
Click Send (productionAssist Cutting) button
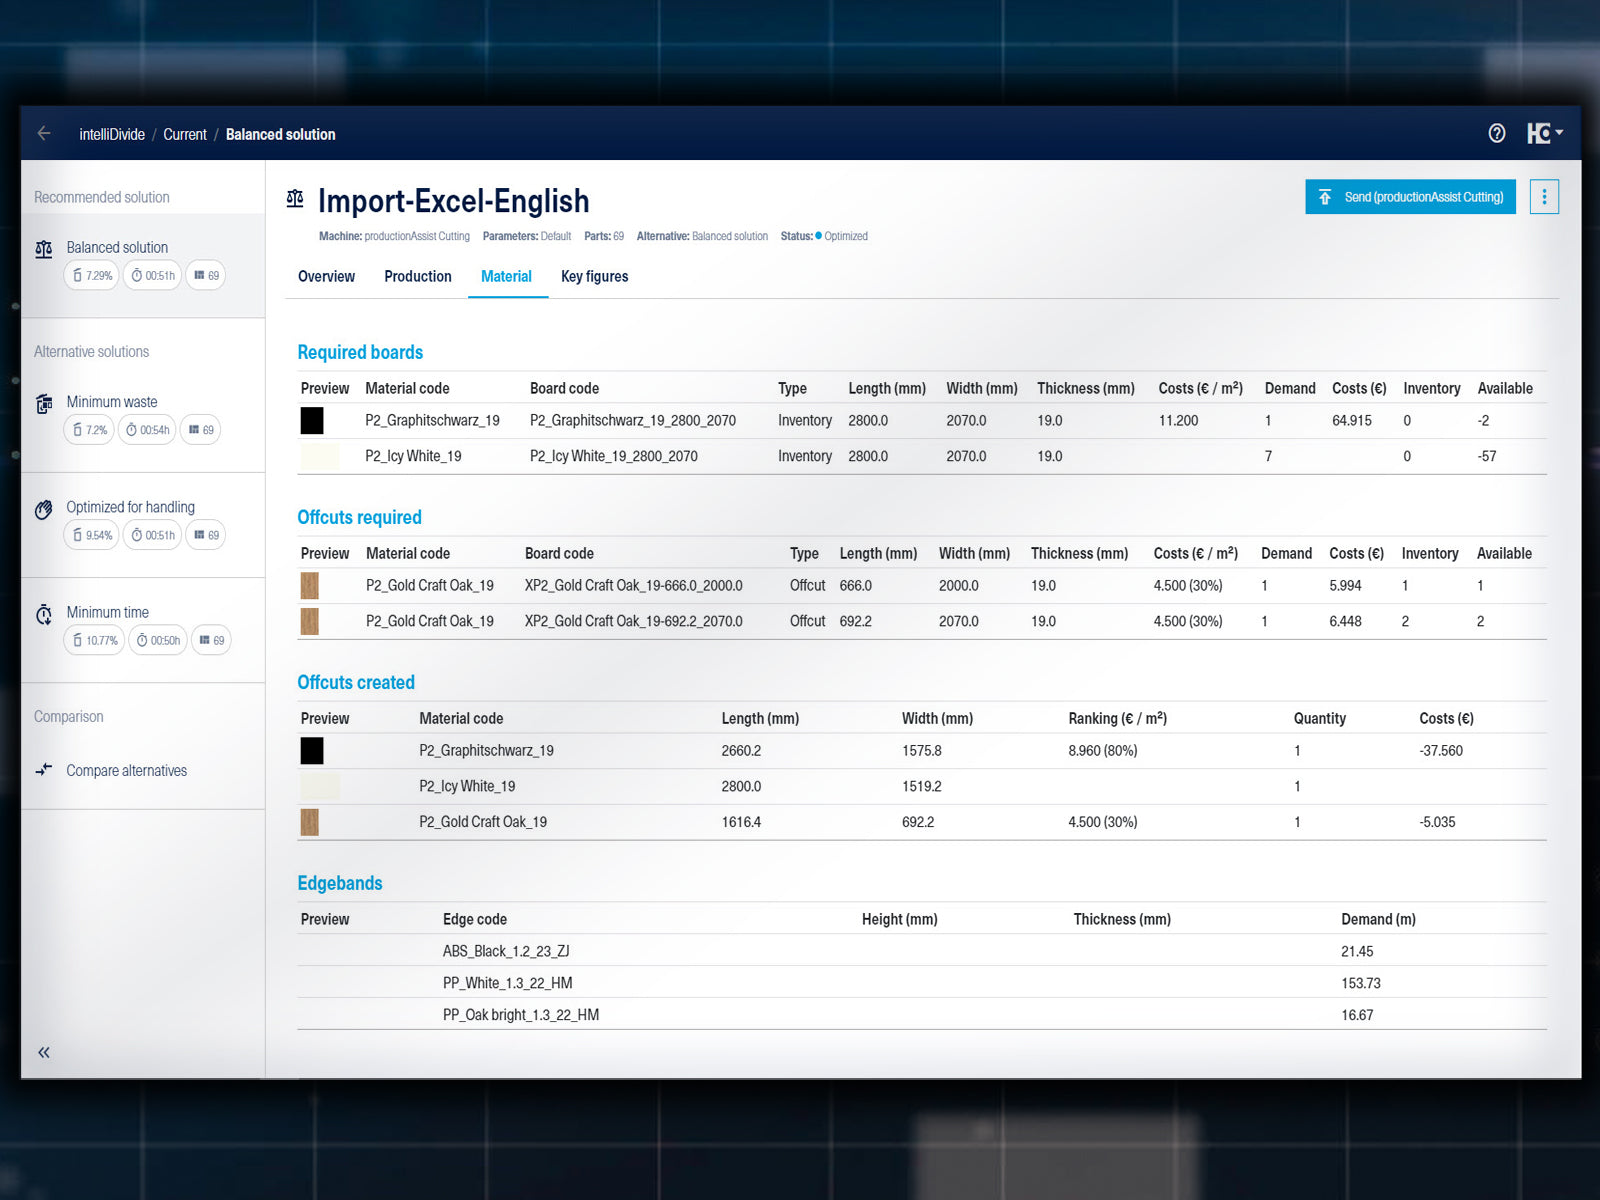pyautogui.click(x=1410, y=197)
